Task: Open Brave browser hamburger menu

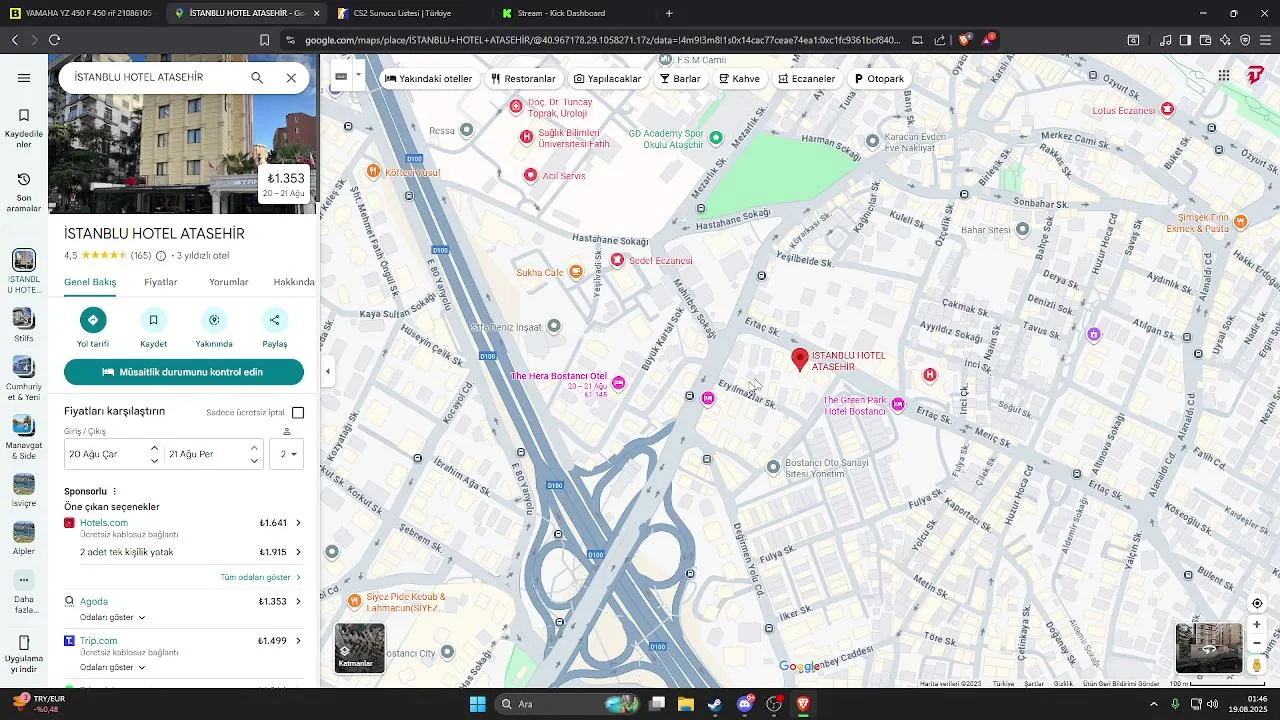Action: tap(1265, 40)
